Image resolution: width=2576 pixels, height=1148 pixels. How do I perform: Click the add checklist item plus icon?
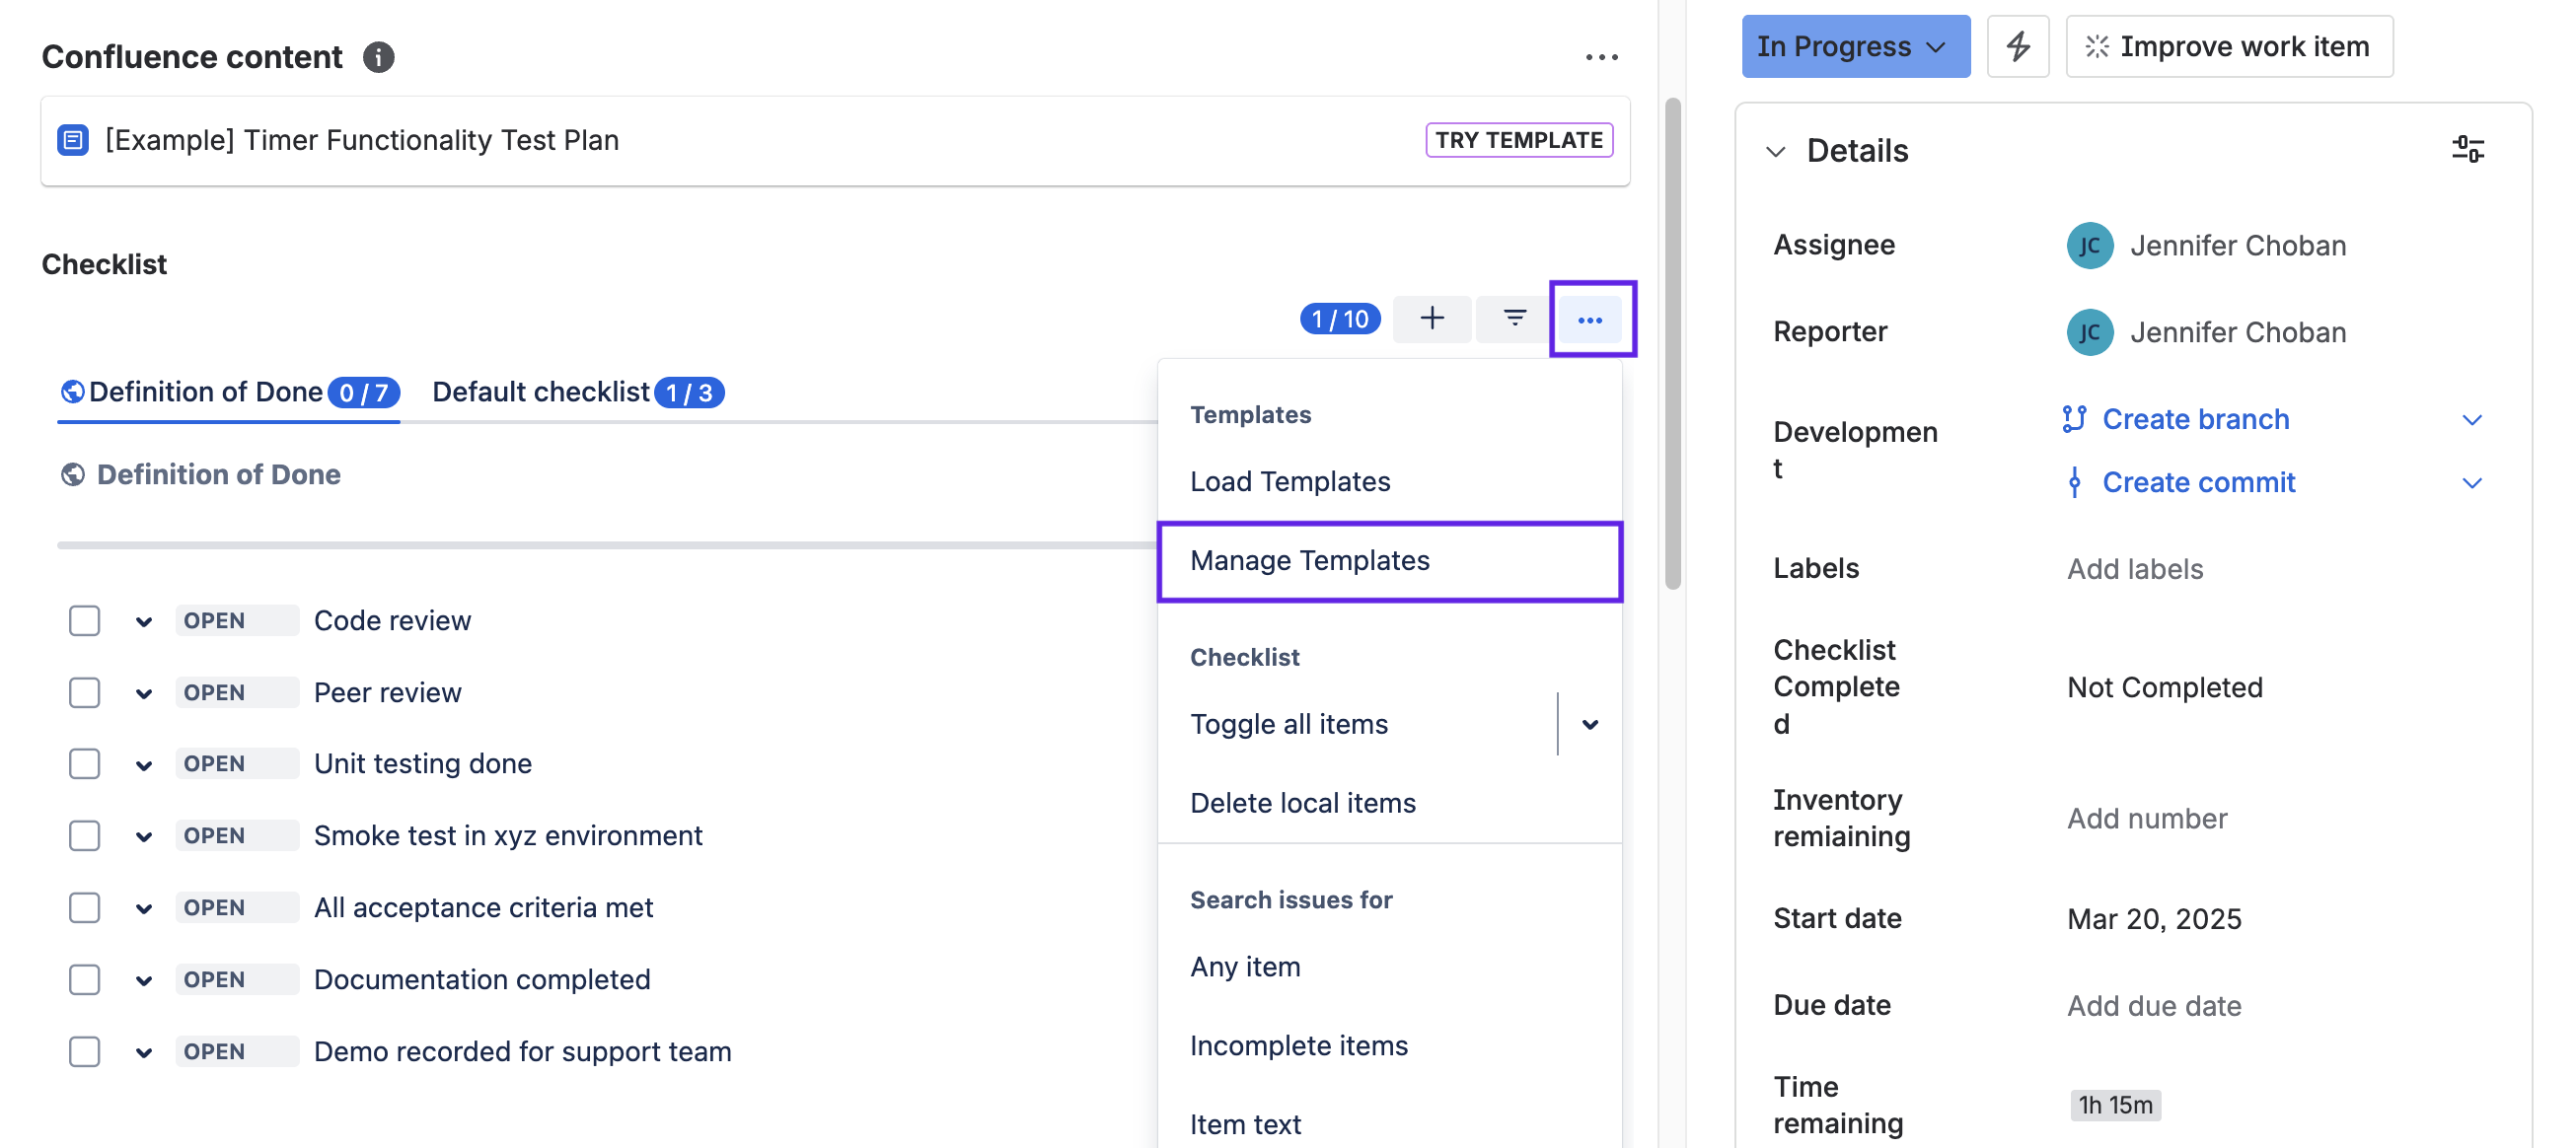(x=1431, y=319)
